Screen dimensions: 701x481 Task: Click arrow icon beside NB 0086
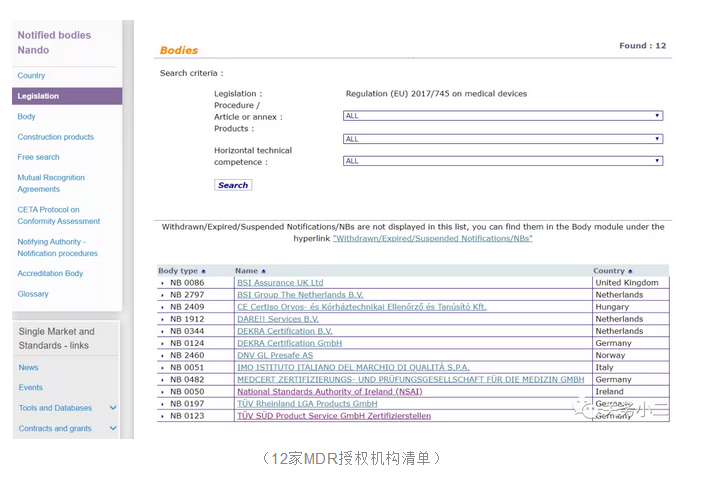(163, 283)
